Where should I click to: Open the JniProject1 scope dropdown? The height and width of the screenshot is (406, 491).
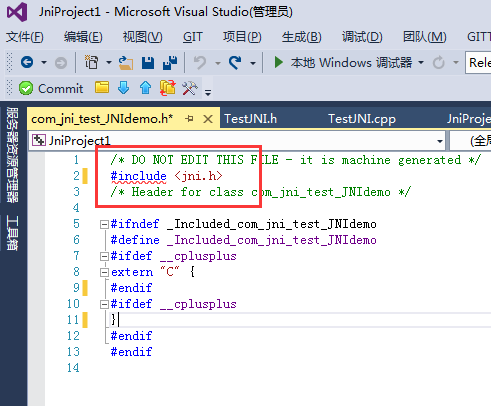pos(440,141)
